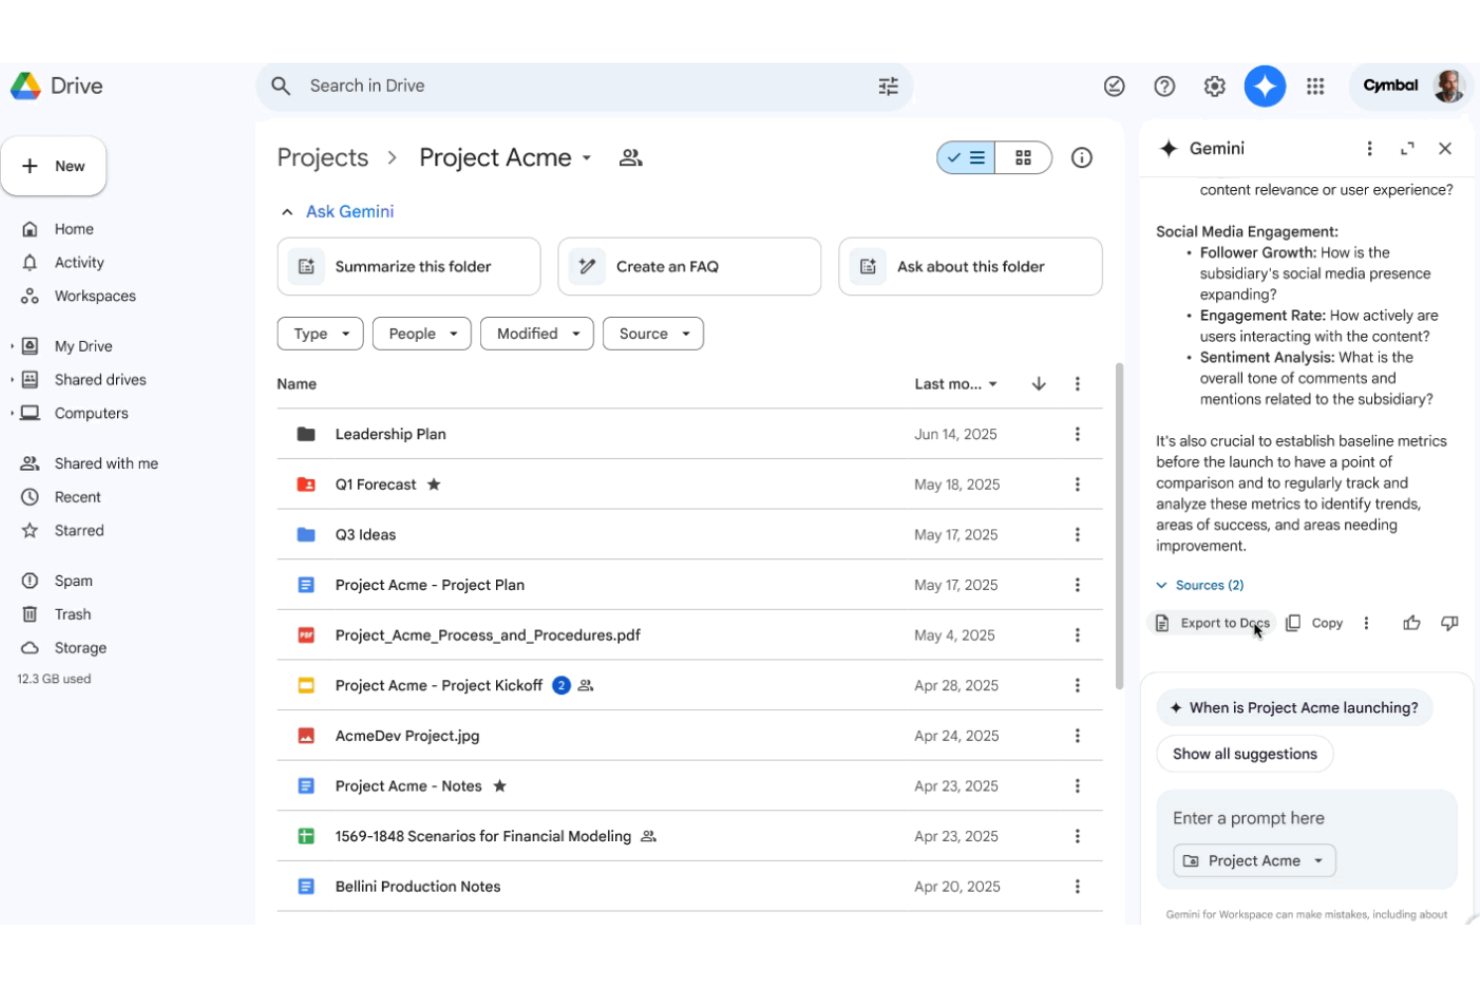Open Project Acme context dropdown in prompt box
The width and height of the screenshot is (1480, 987).
pyautogui.click(x=1254, y=860)
